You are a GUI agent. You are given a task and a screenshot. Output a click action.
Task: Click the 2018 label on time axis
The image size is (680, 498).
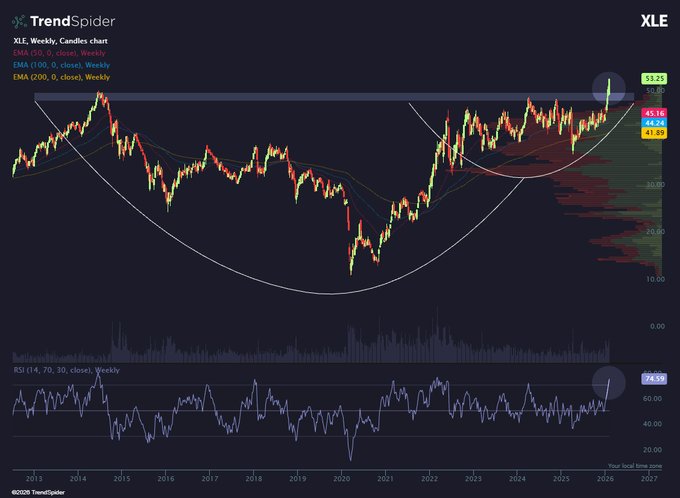[254, 478]
